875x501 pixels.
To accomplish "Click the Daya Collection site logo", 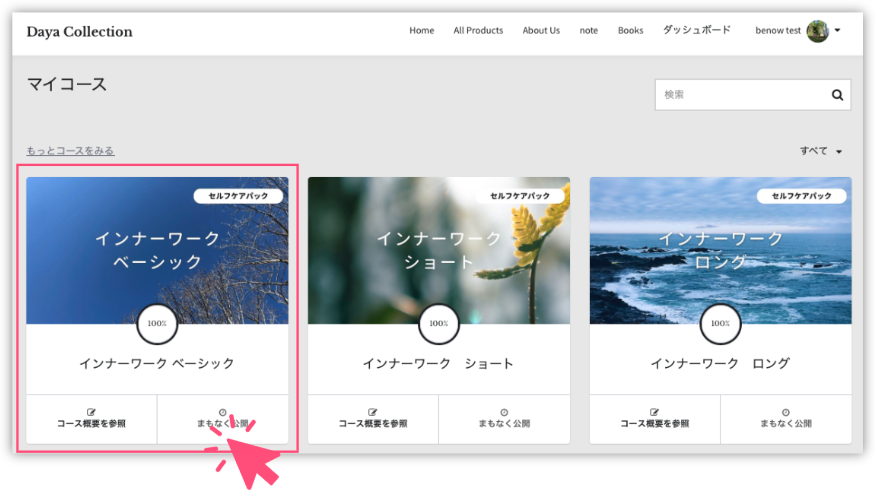I will point(80,32).
